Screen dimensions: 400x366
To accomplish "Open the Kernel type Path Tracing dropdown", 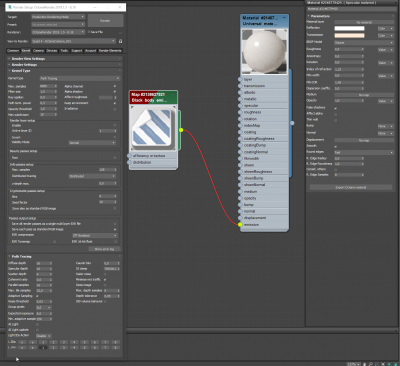I will (x=80, y=78).
